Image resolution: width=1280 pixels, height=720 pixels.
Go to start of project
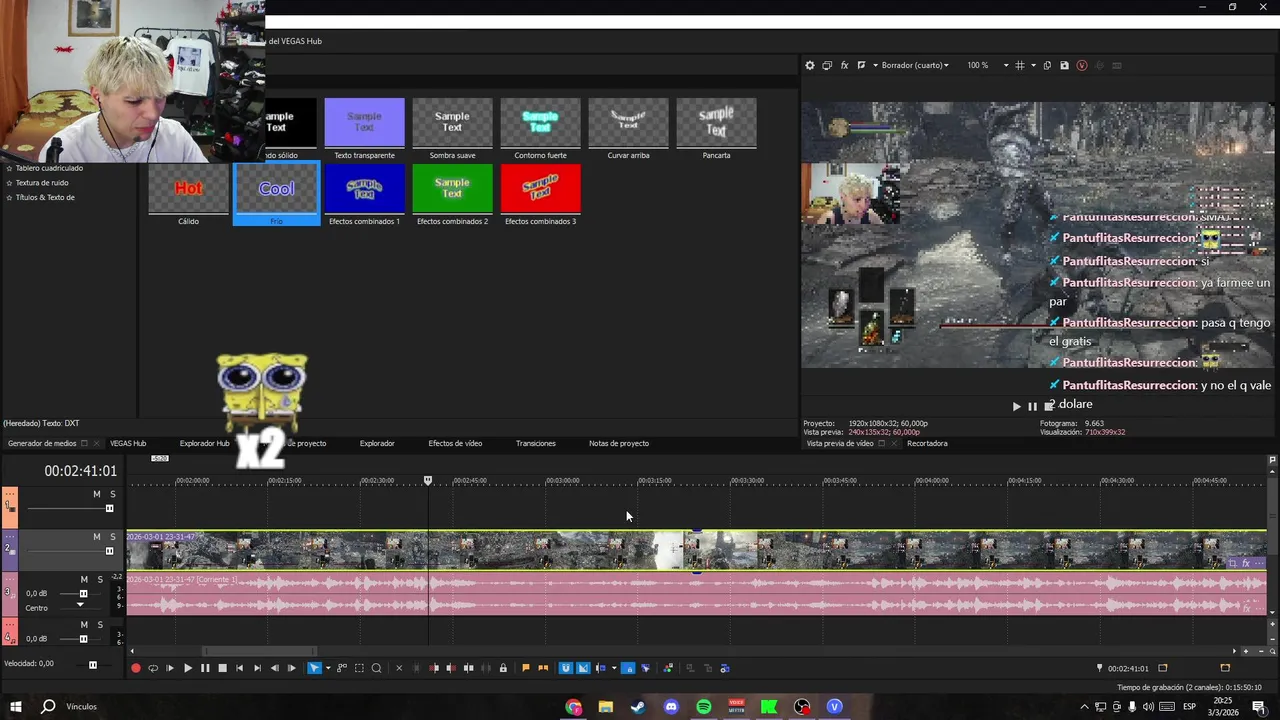(x=239, y=668)
